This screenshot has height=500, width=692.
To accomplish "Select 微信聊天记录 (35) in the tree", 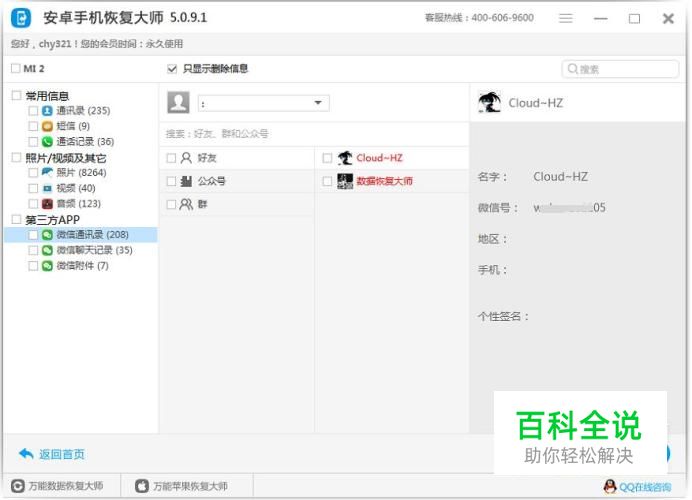I will [x=94, y=250].
